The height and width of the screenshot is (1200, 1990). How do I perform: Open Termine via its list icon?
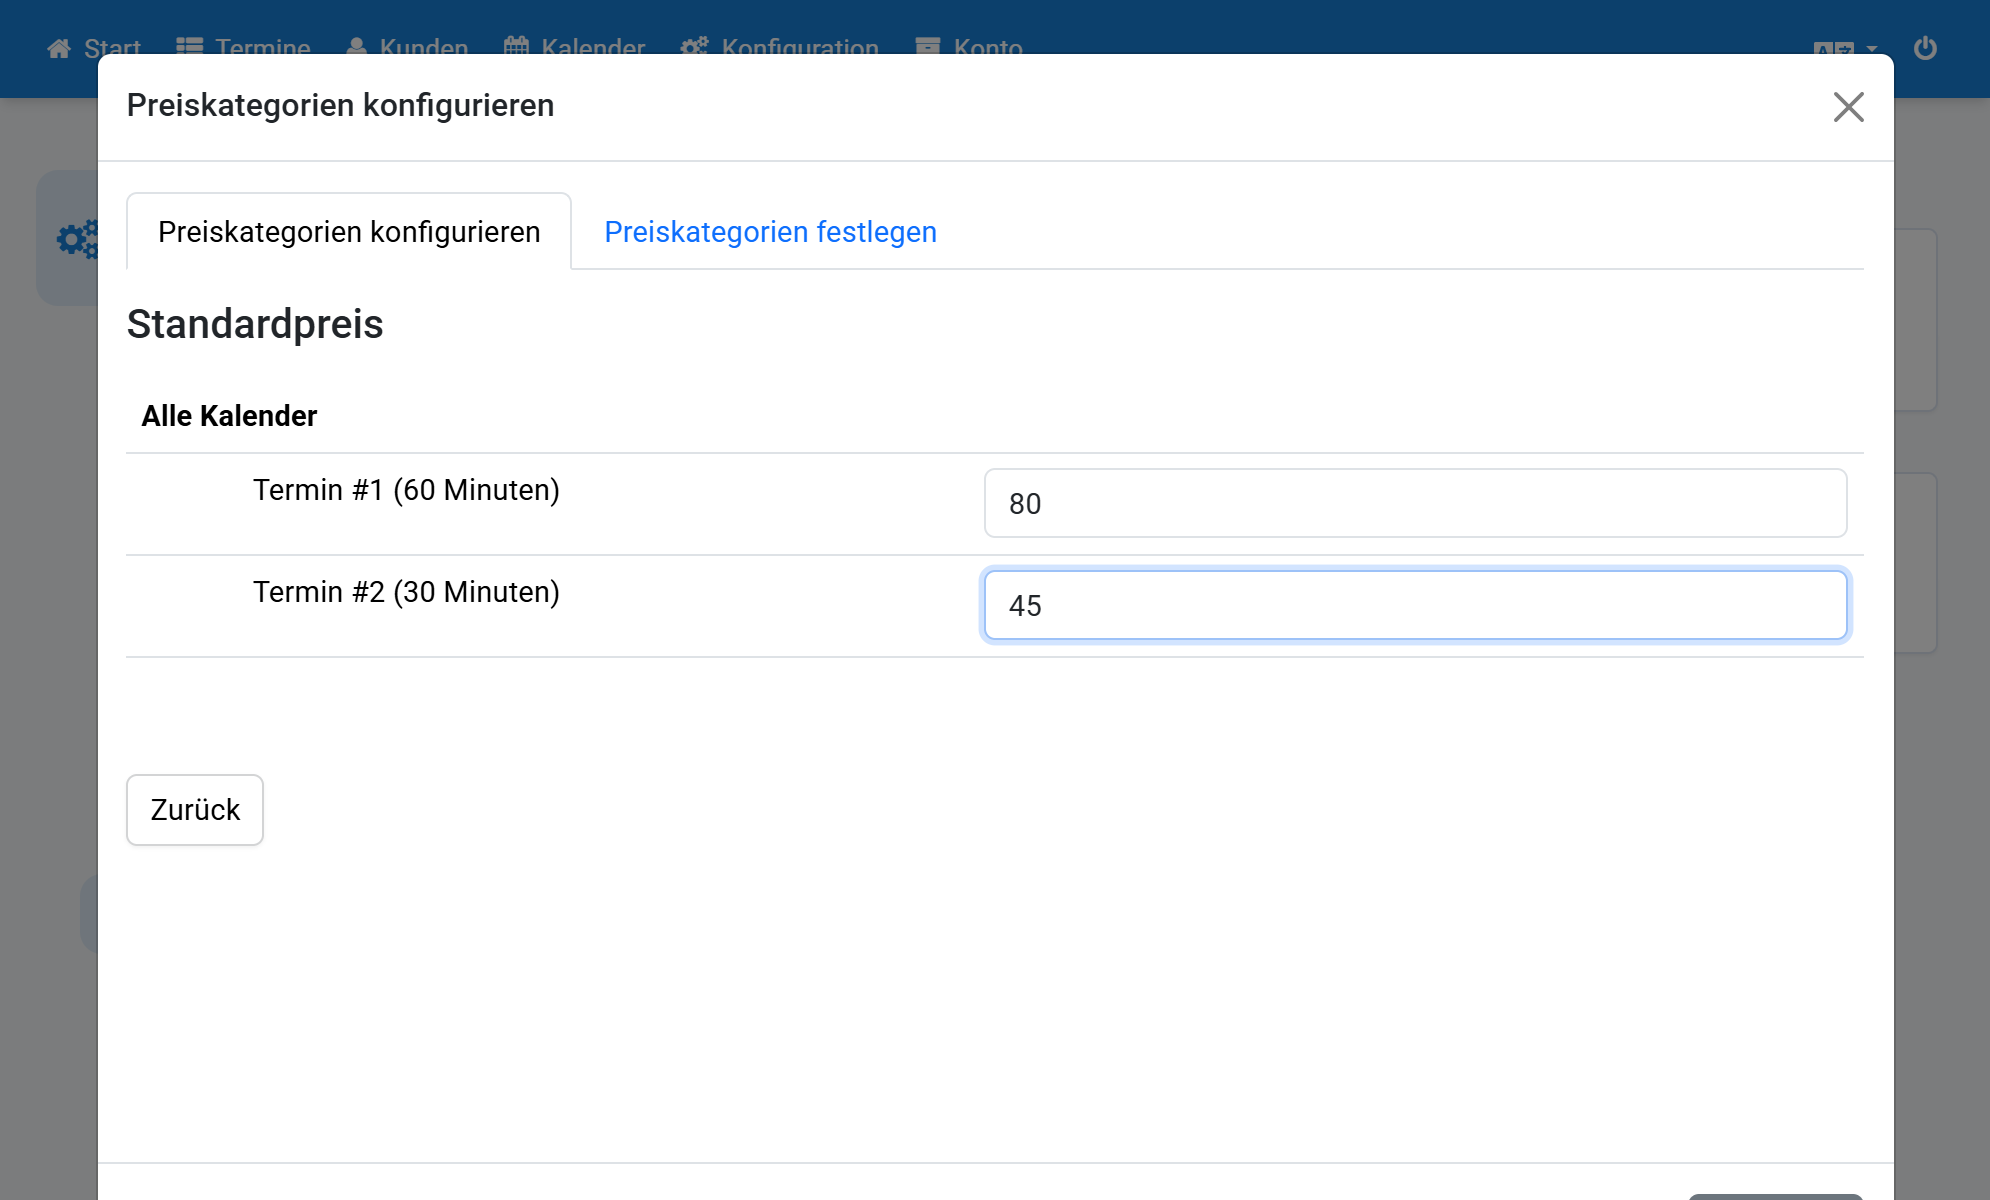tap(190, 48)
